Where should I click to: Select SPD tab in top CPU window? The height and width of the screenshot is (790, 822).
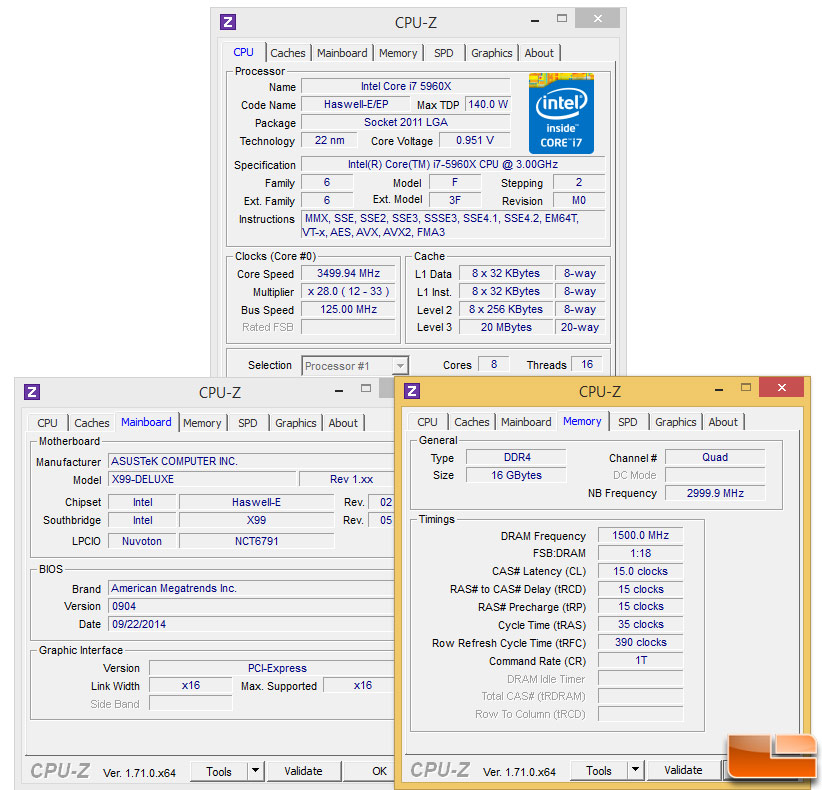click(x=444, y=53)
